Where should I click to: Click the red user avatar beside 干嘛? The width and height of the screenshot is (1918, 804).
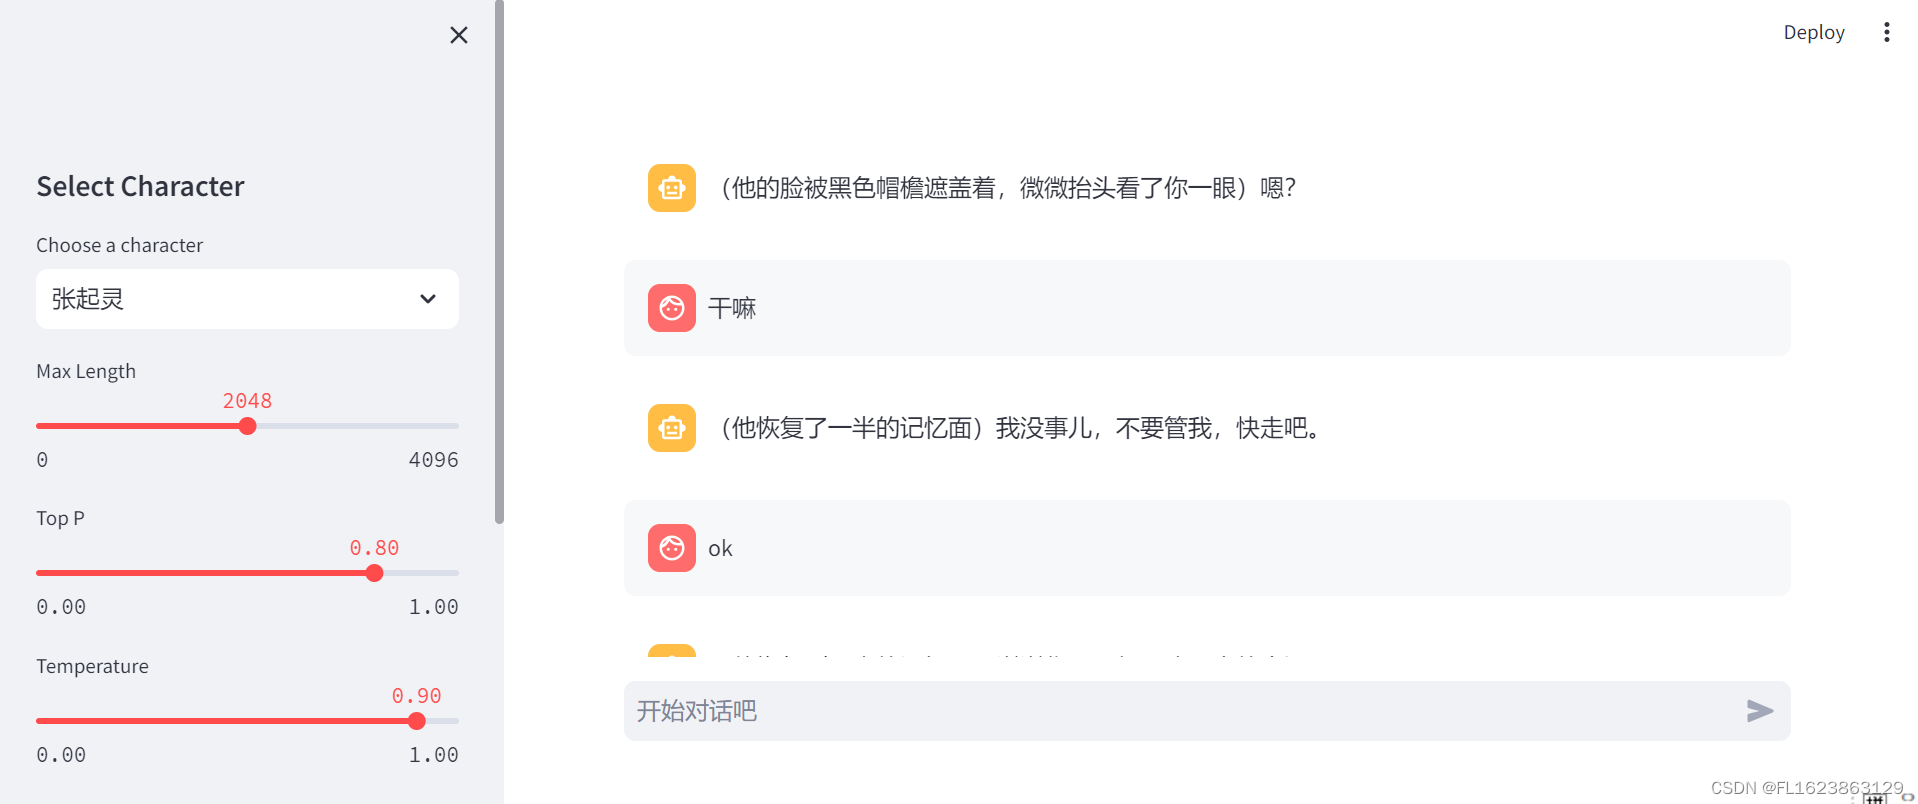pos(671,308)
